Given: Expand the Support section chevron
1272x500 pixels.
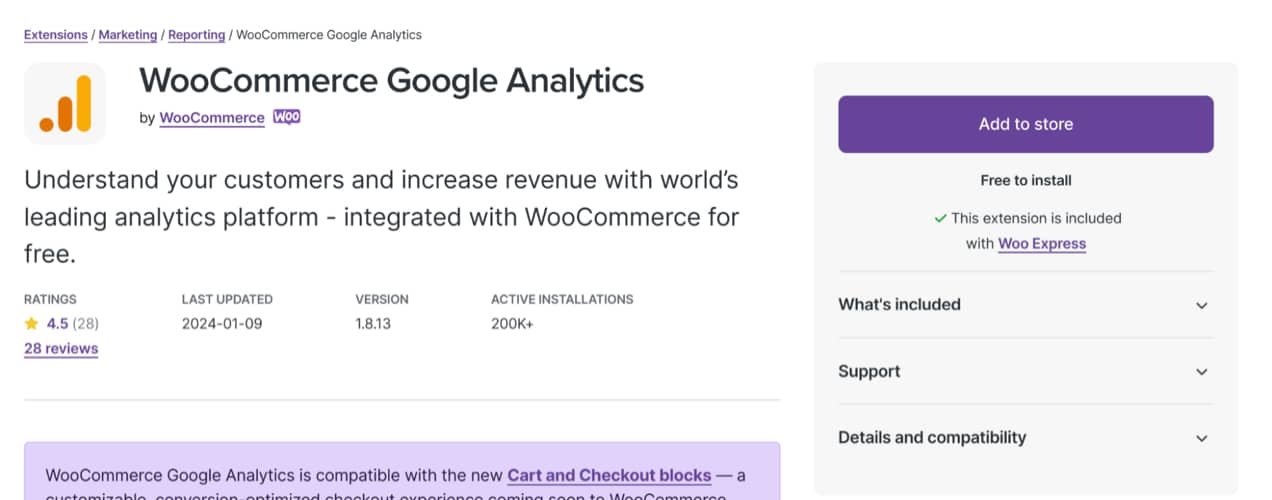Looking at the screenshot, I should pos(1202,372).
